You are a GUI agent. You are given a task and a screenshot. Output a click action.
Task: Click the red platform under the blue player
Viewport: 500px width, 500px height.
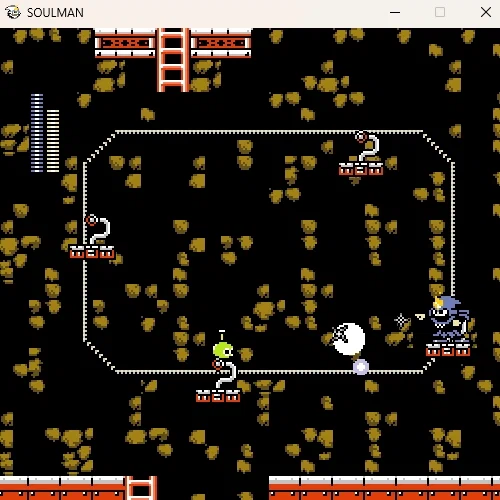(x=448, y=350)
